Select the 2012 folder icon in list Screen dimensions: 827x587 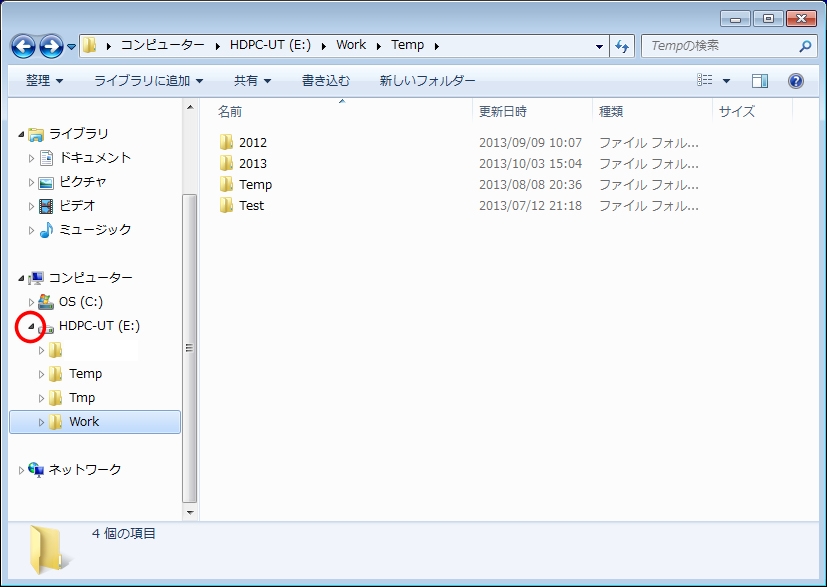(226, 142)
